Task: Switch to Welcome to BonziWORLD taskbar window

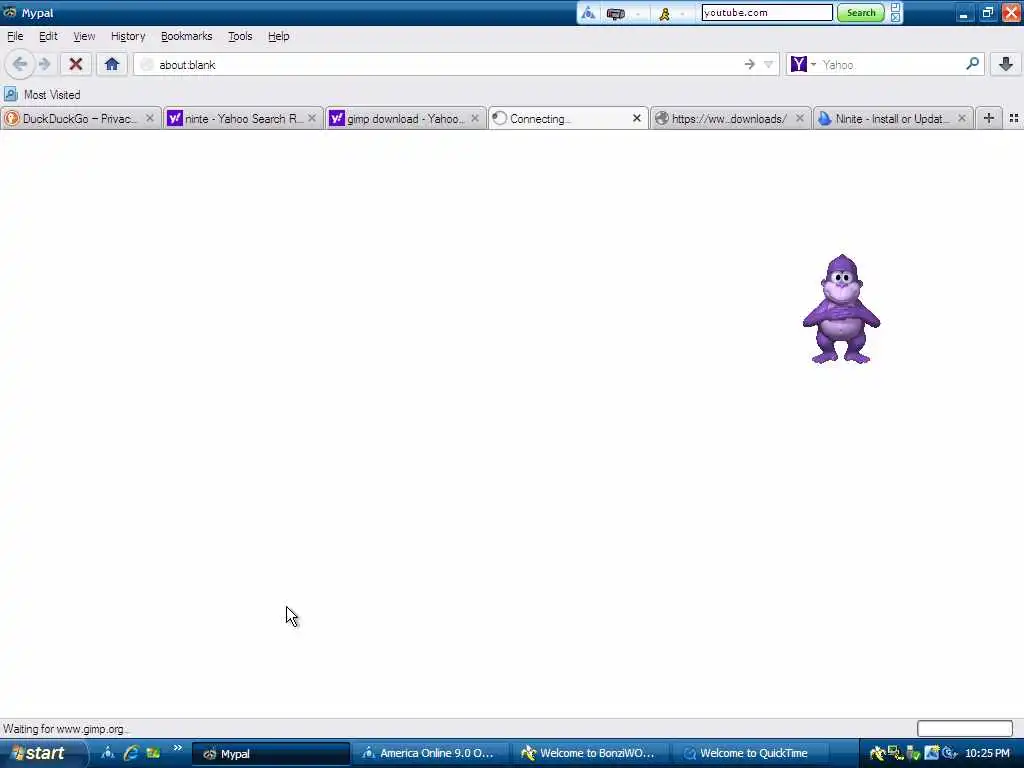Action: click(592, 754)
